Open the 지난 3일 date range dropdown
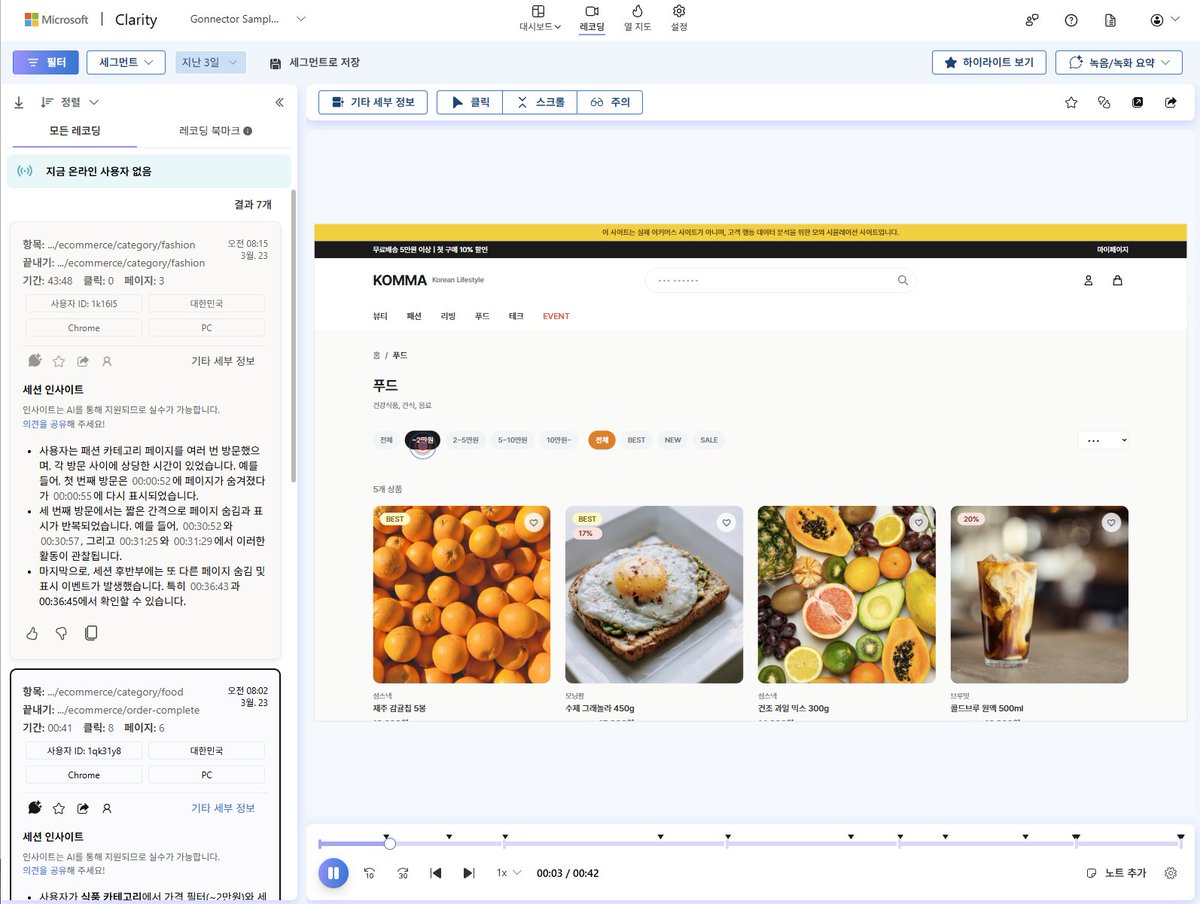1200x904 pixels. pyautogui.click(x=210, y=62)
